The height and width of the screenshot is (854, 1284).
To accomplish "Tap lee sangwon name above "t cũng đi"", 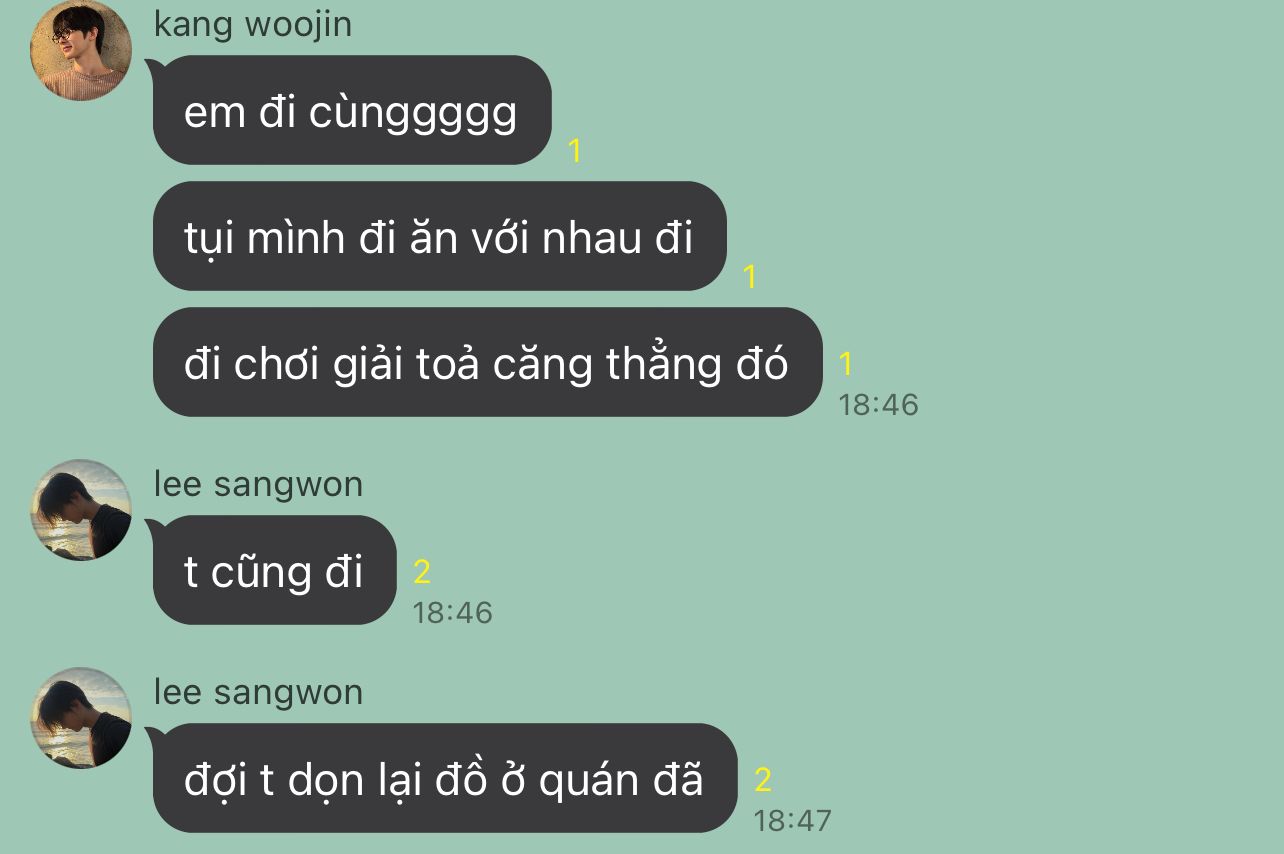I will (x=258, y=484).
